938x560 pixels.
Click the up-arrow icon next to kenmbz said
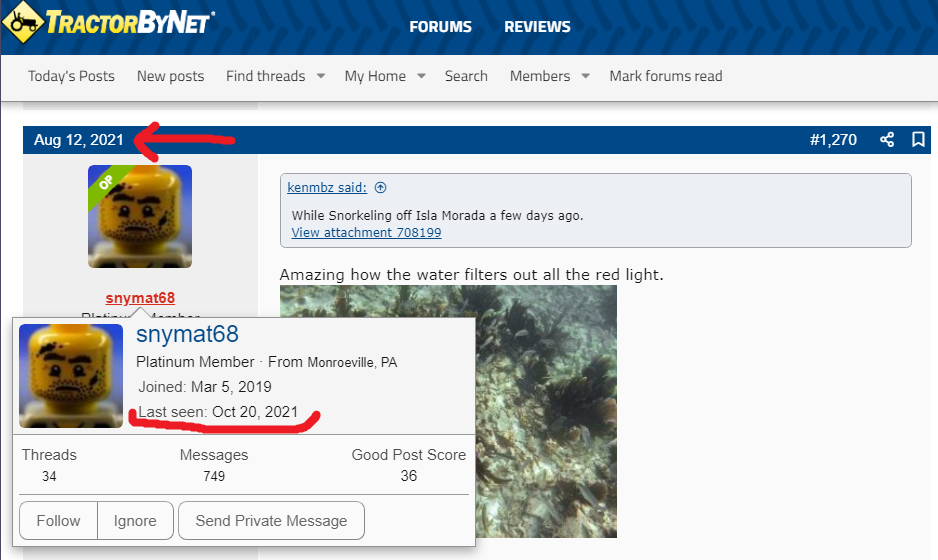pos(380,188)
